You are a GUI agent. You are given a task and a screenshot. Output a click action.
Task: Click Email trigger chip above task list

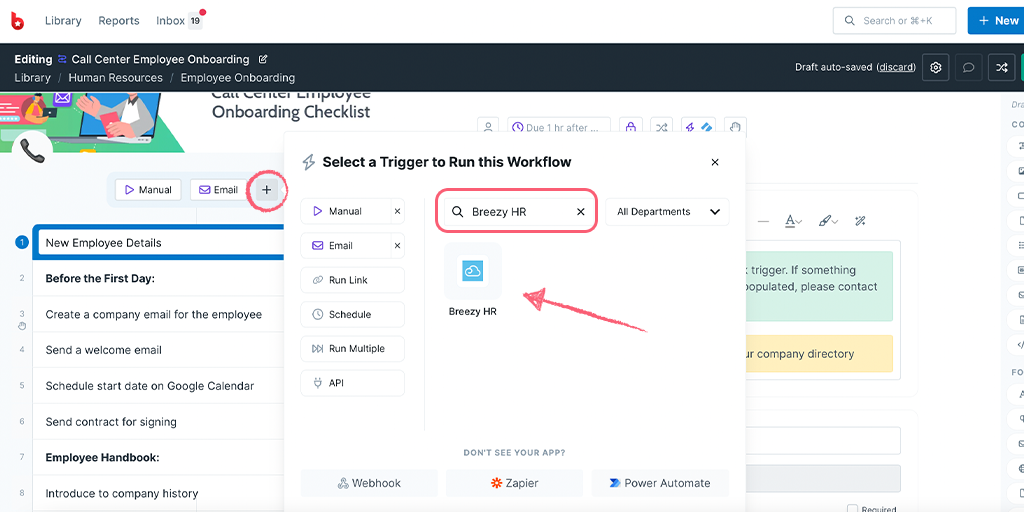[219, 190]
